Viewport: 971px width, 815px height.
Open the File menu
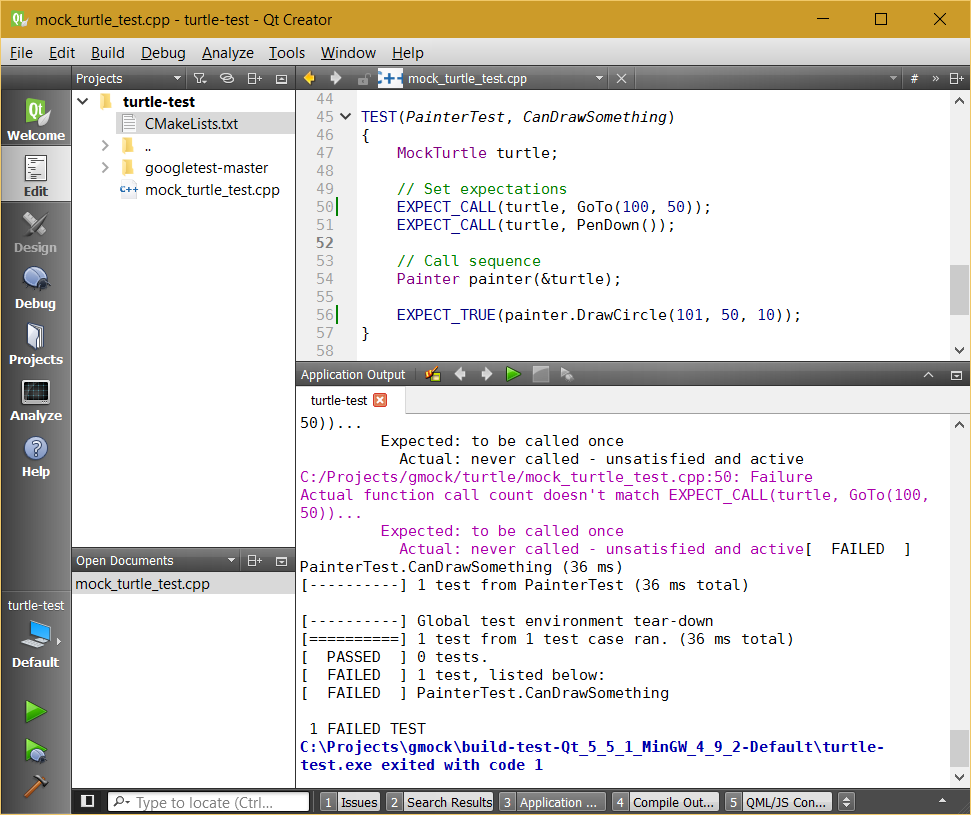click(21, 53)
